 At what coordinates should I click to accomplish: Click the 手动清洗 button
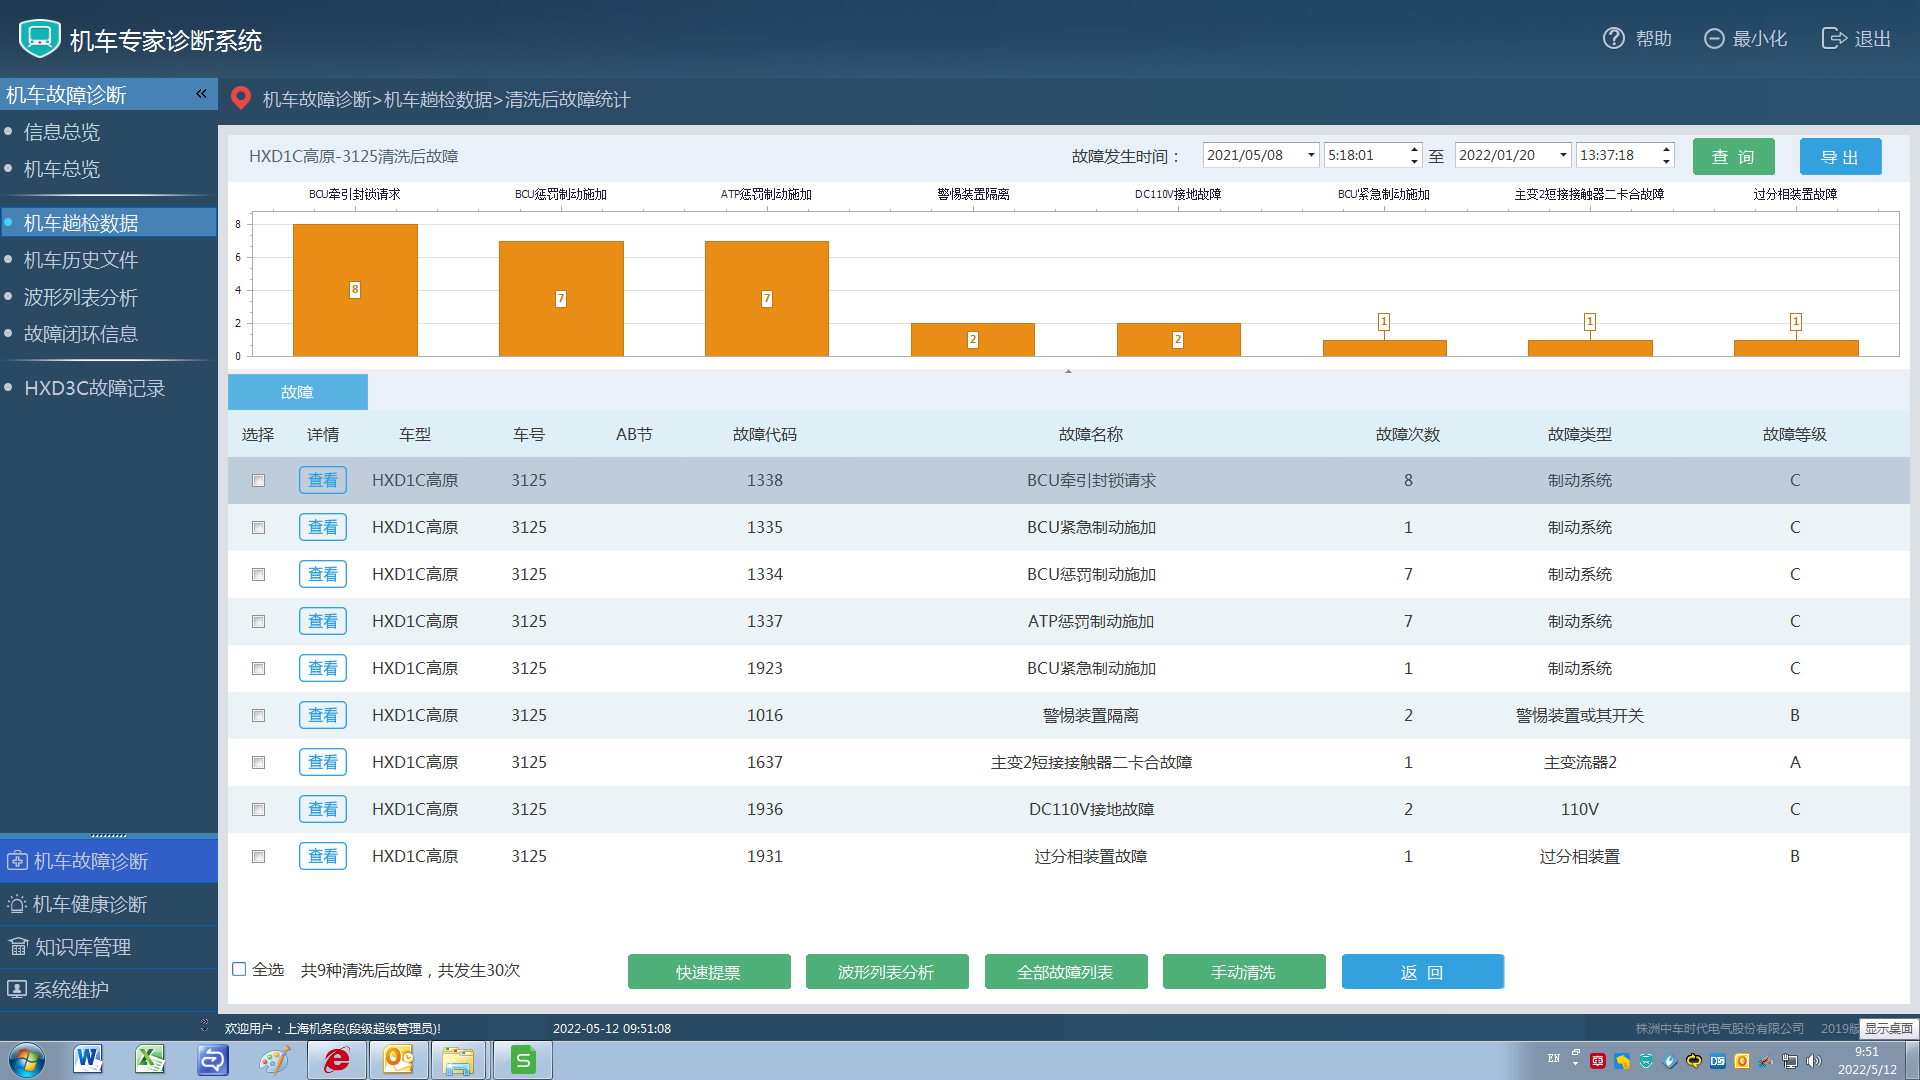pyautogui.click(x=1244, y=972)
